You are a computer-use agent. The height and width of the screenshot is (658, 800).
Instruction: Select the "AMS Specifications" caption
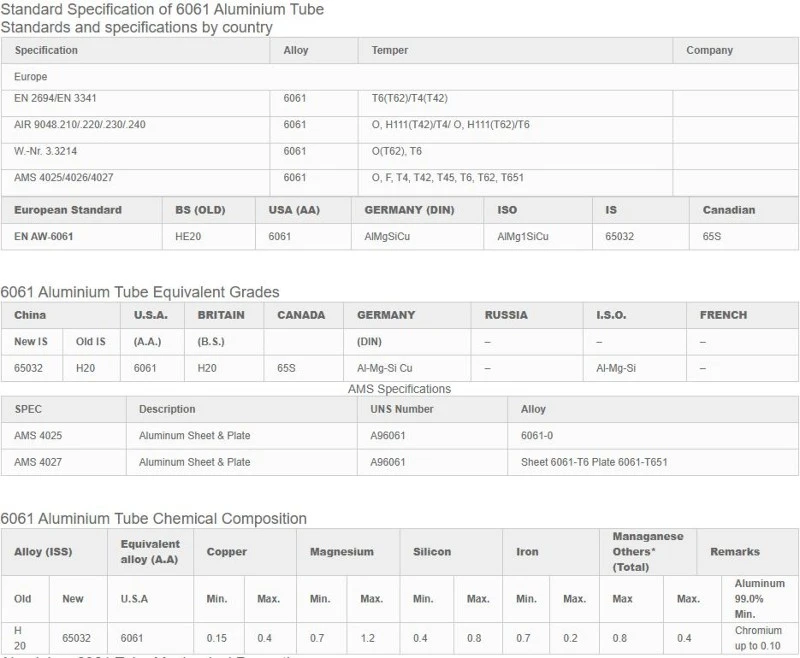(399, 389)
